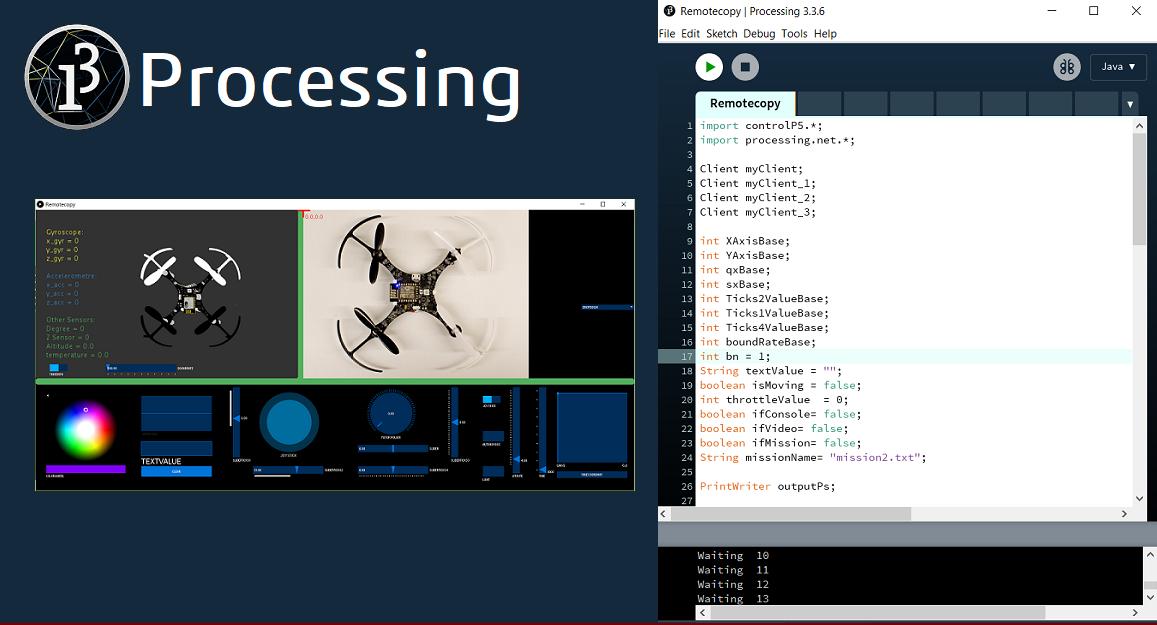Click the middle dark square button below the toggle
The image size is (1157, 625).
coord(493,436)
